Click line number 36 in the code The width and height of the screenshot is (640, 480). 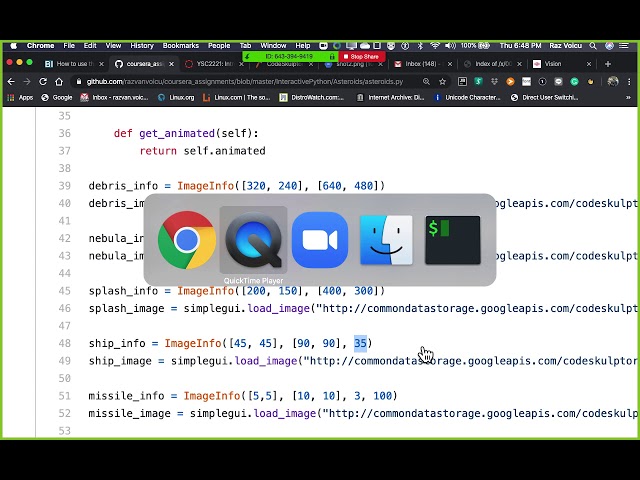(64, 133)
